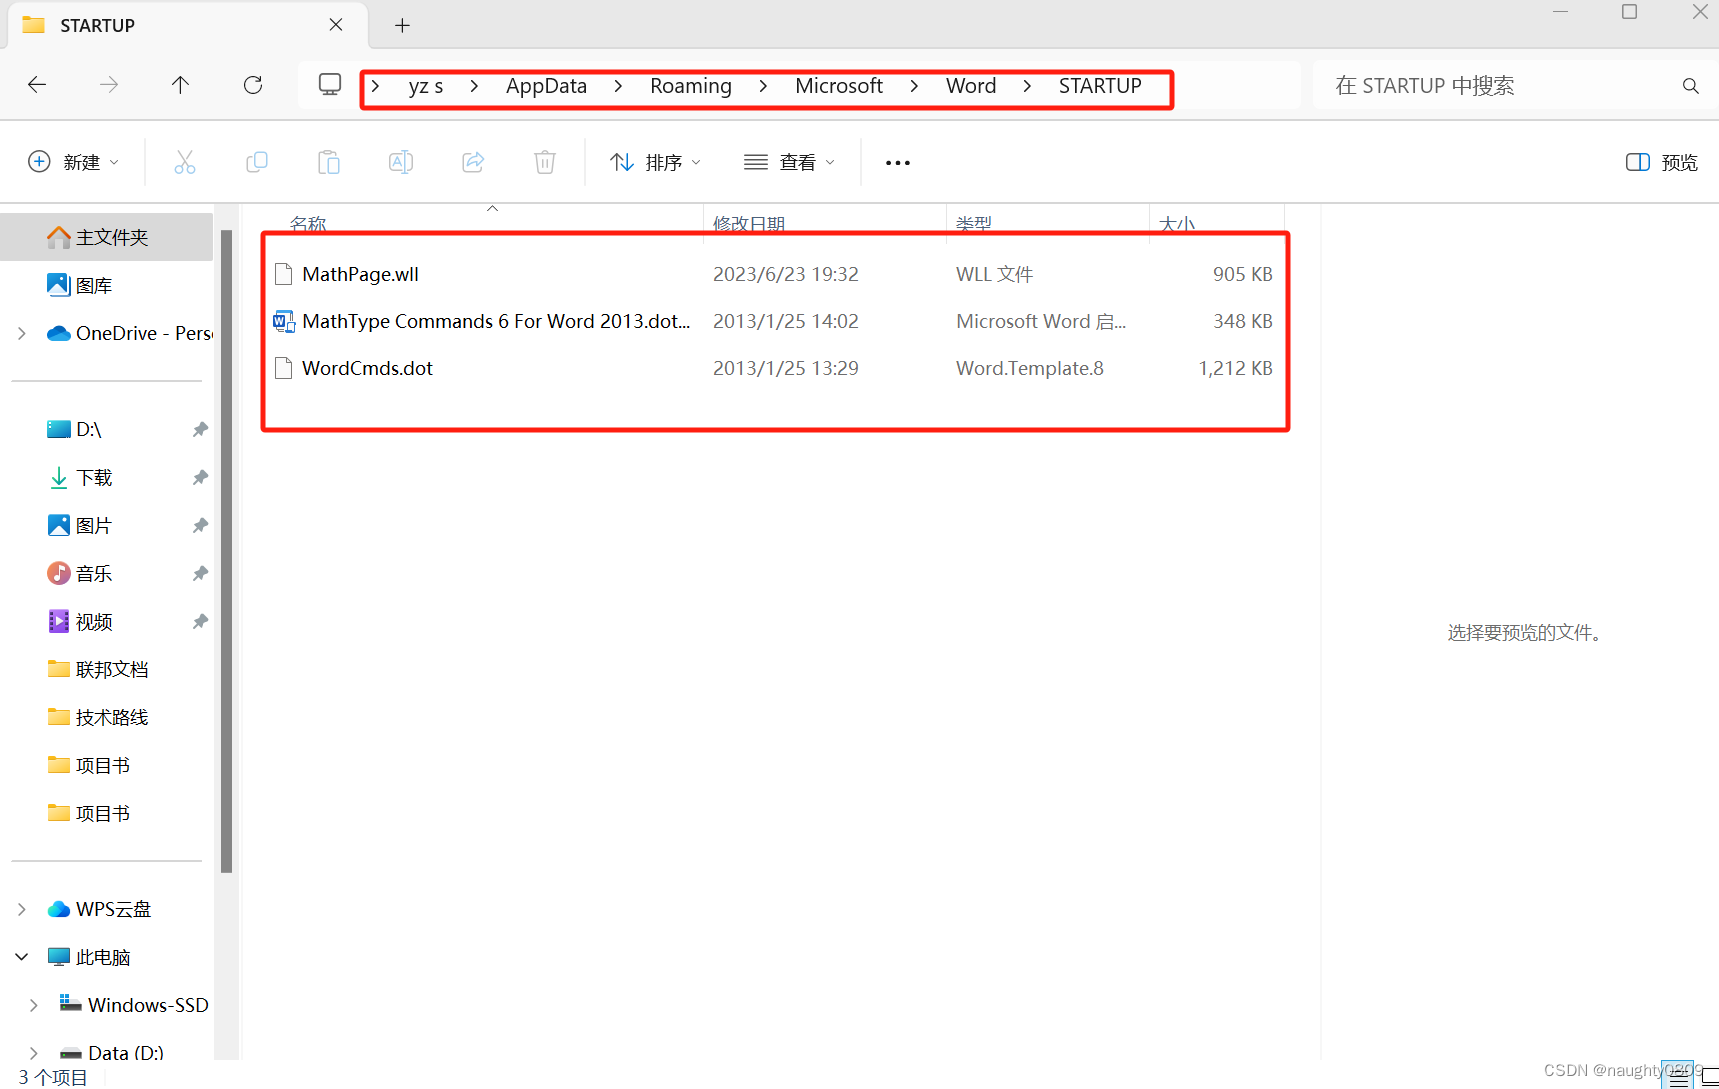1719x1089 pixels.
Task: Unpin 下载 using its pin icon
Action: 200,477
